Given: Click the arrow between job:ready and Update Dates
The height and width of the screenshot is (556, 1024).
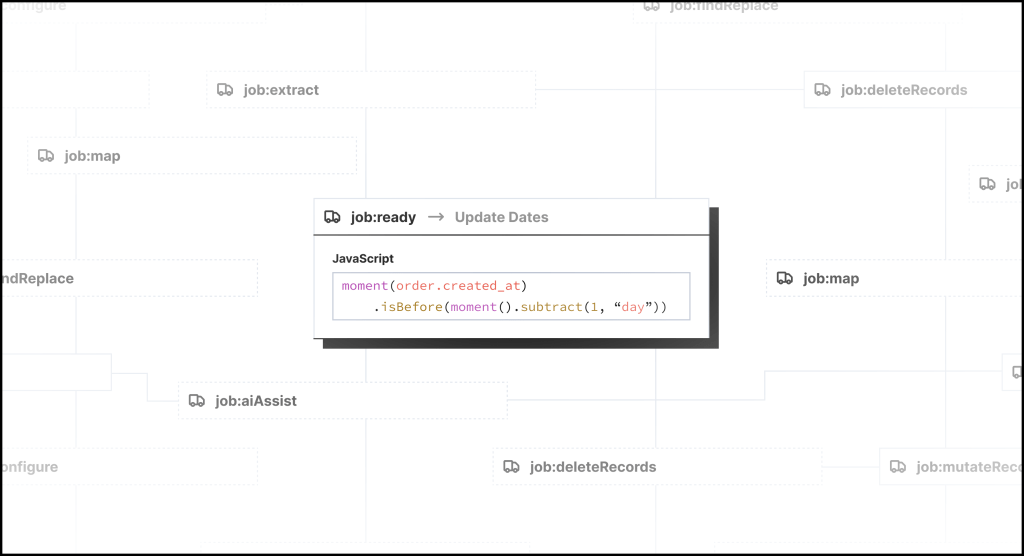Looking at the screenshot, I should [x=435, y=217].
